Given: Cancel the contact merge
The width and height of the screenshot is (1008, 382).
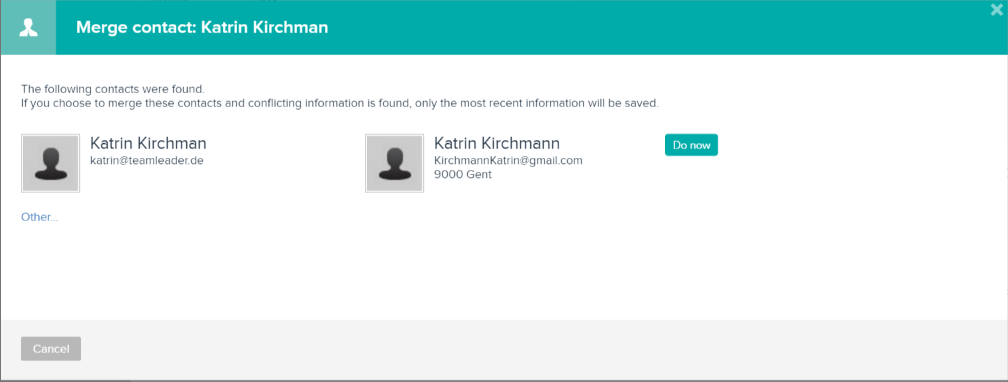Looking at the screenshot, I should coord(51,349).
